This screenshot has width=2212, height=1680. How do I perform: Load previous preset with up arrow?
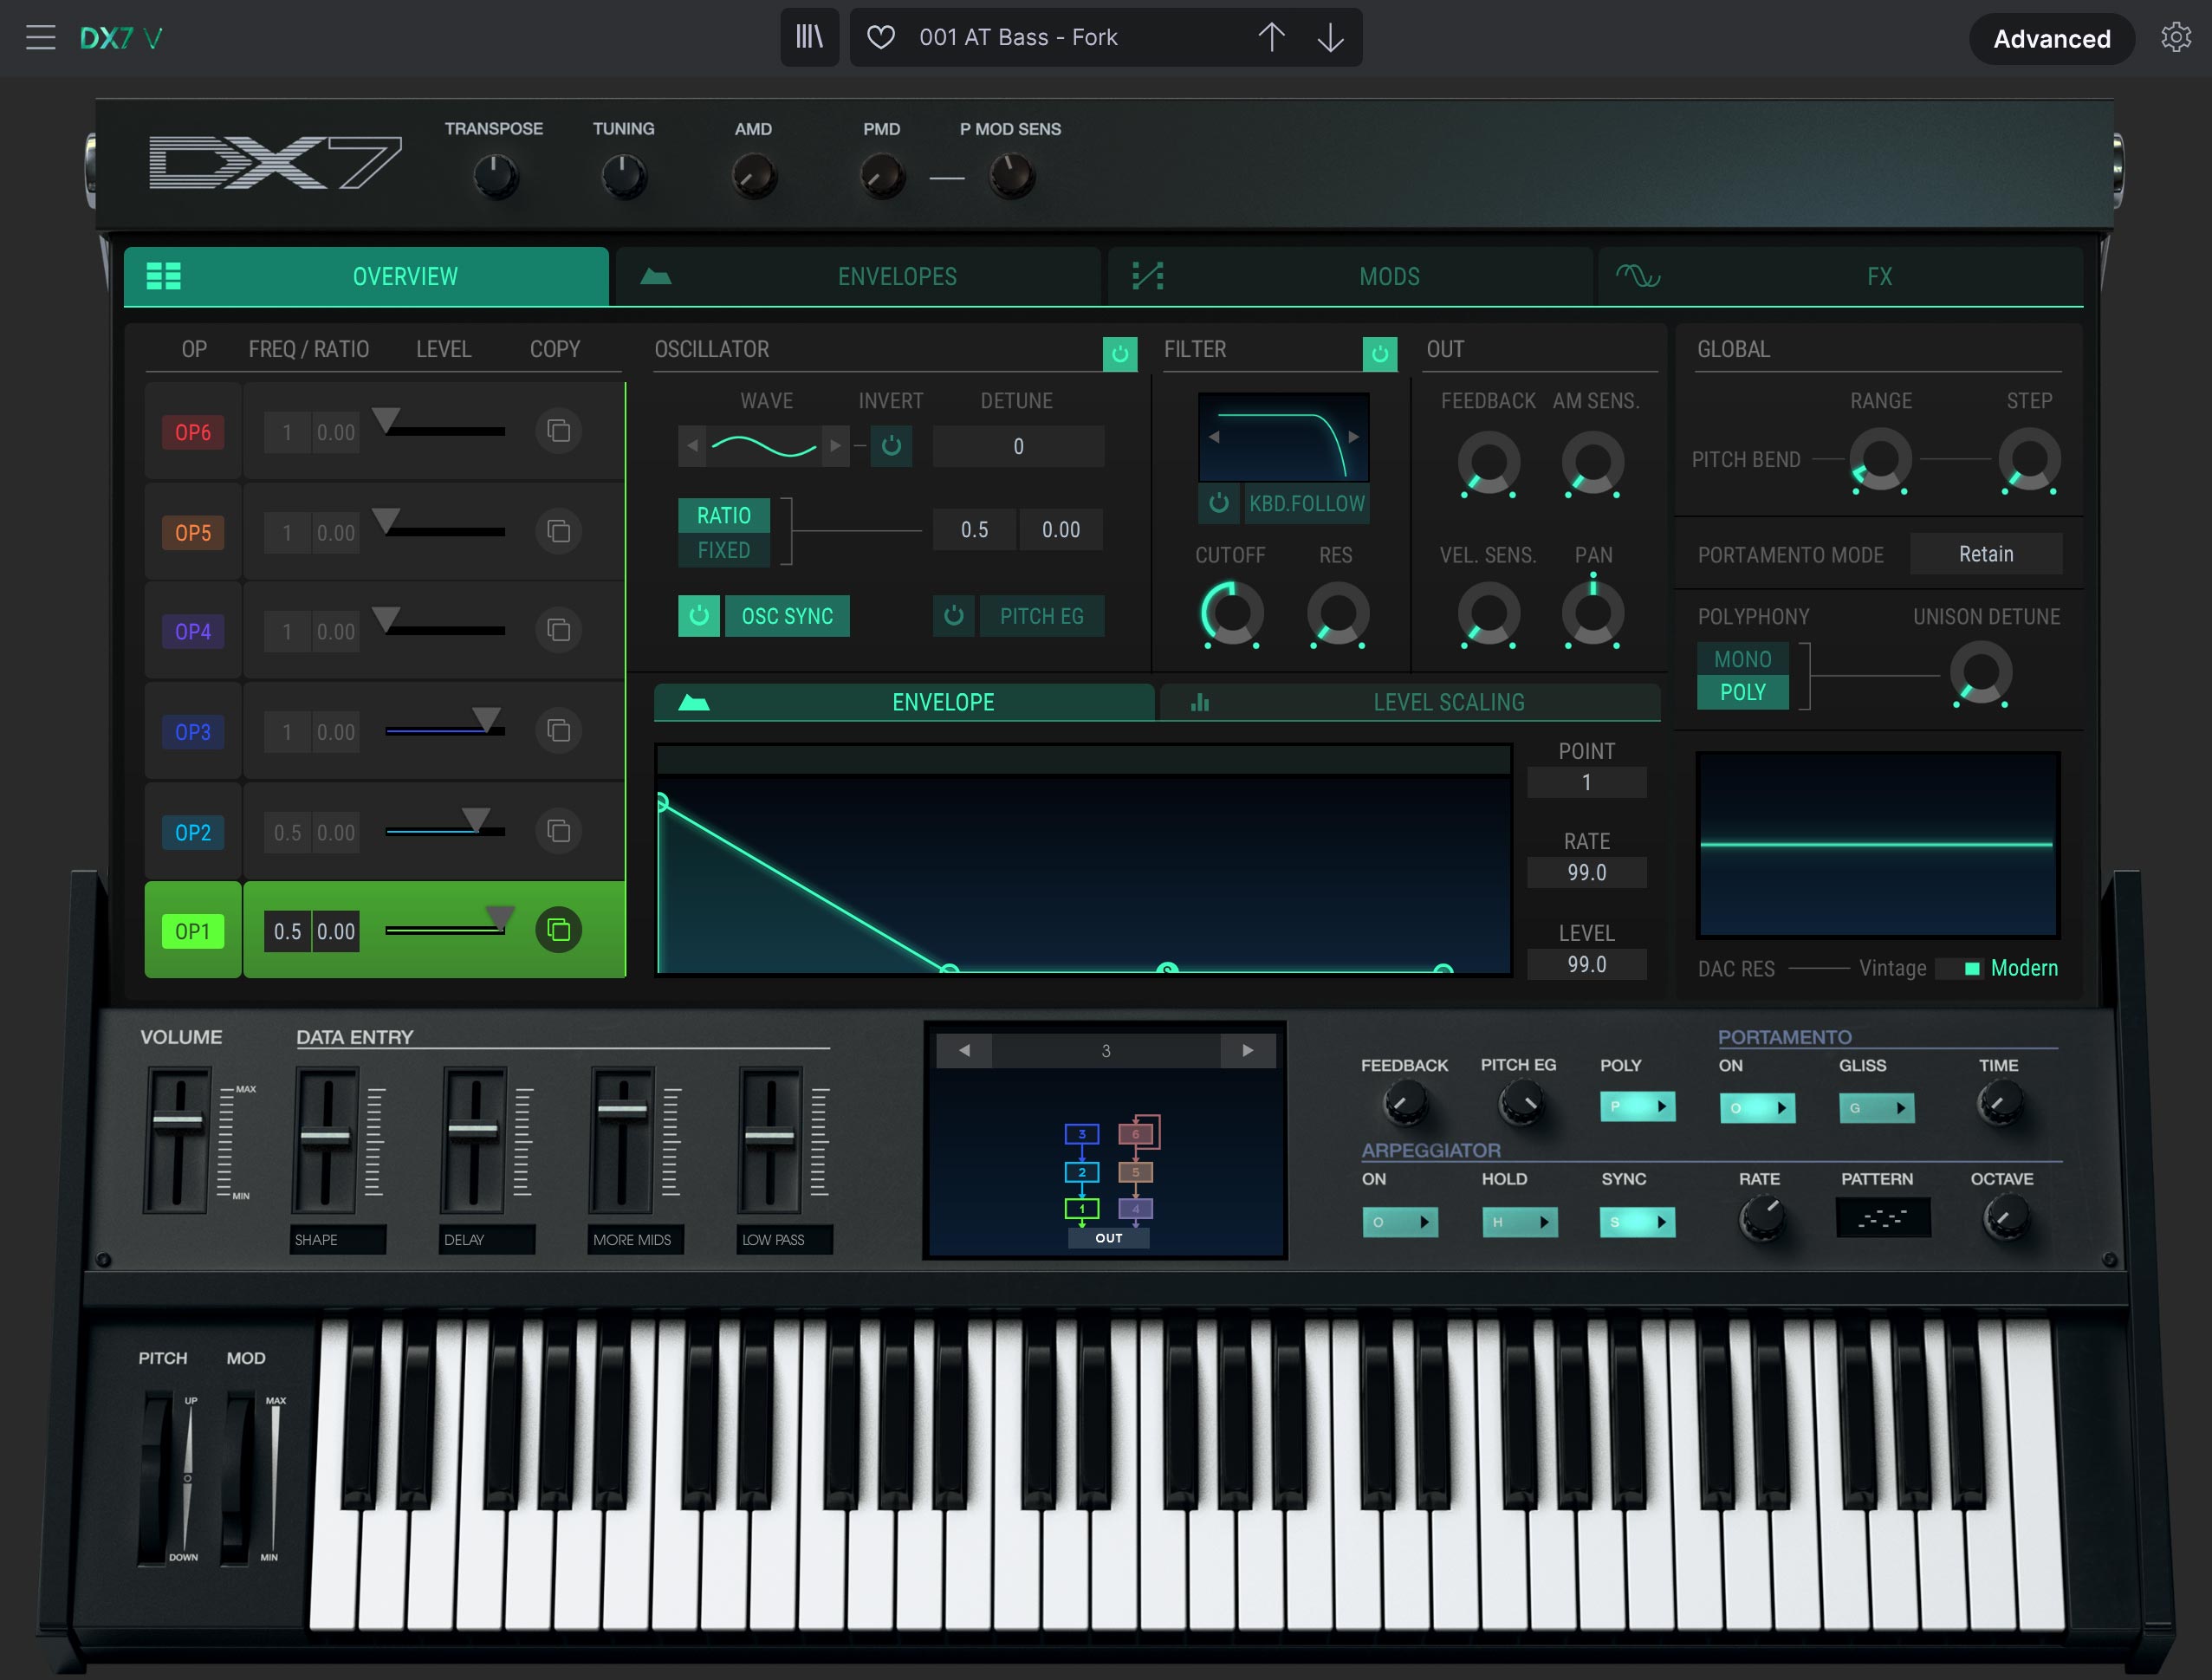tap(1271, 38)
